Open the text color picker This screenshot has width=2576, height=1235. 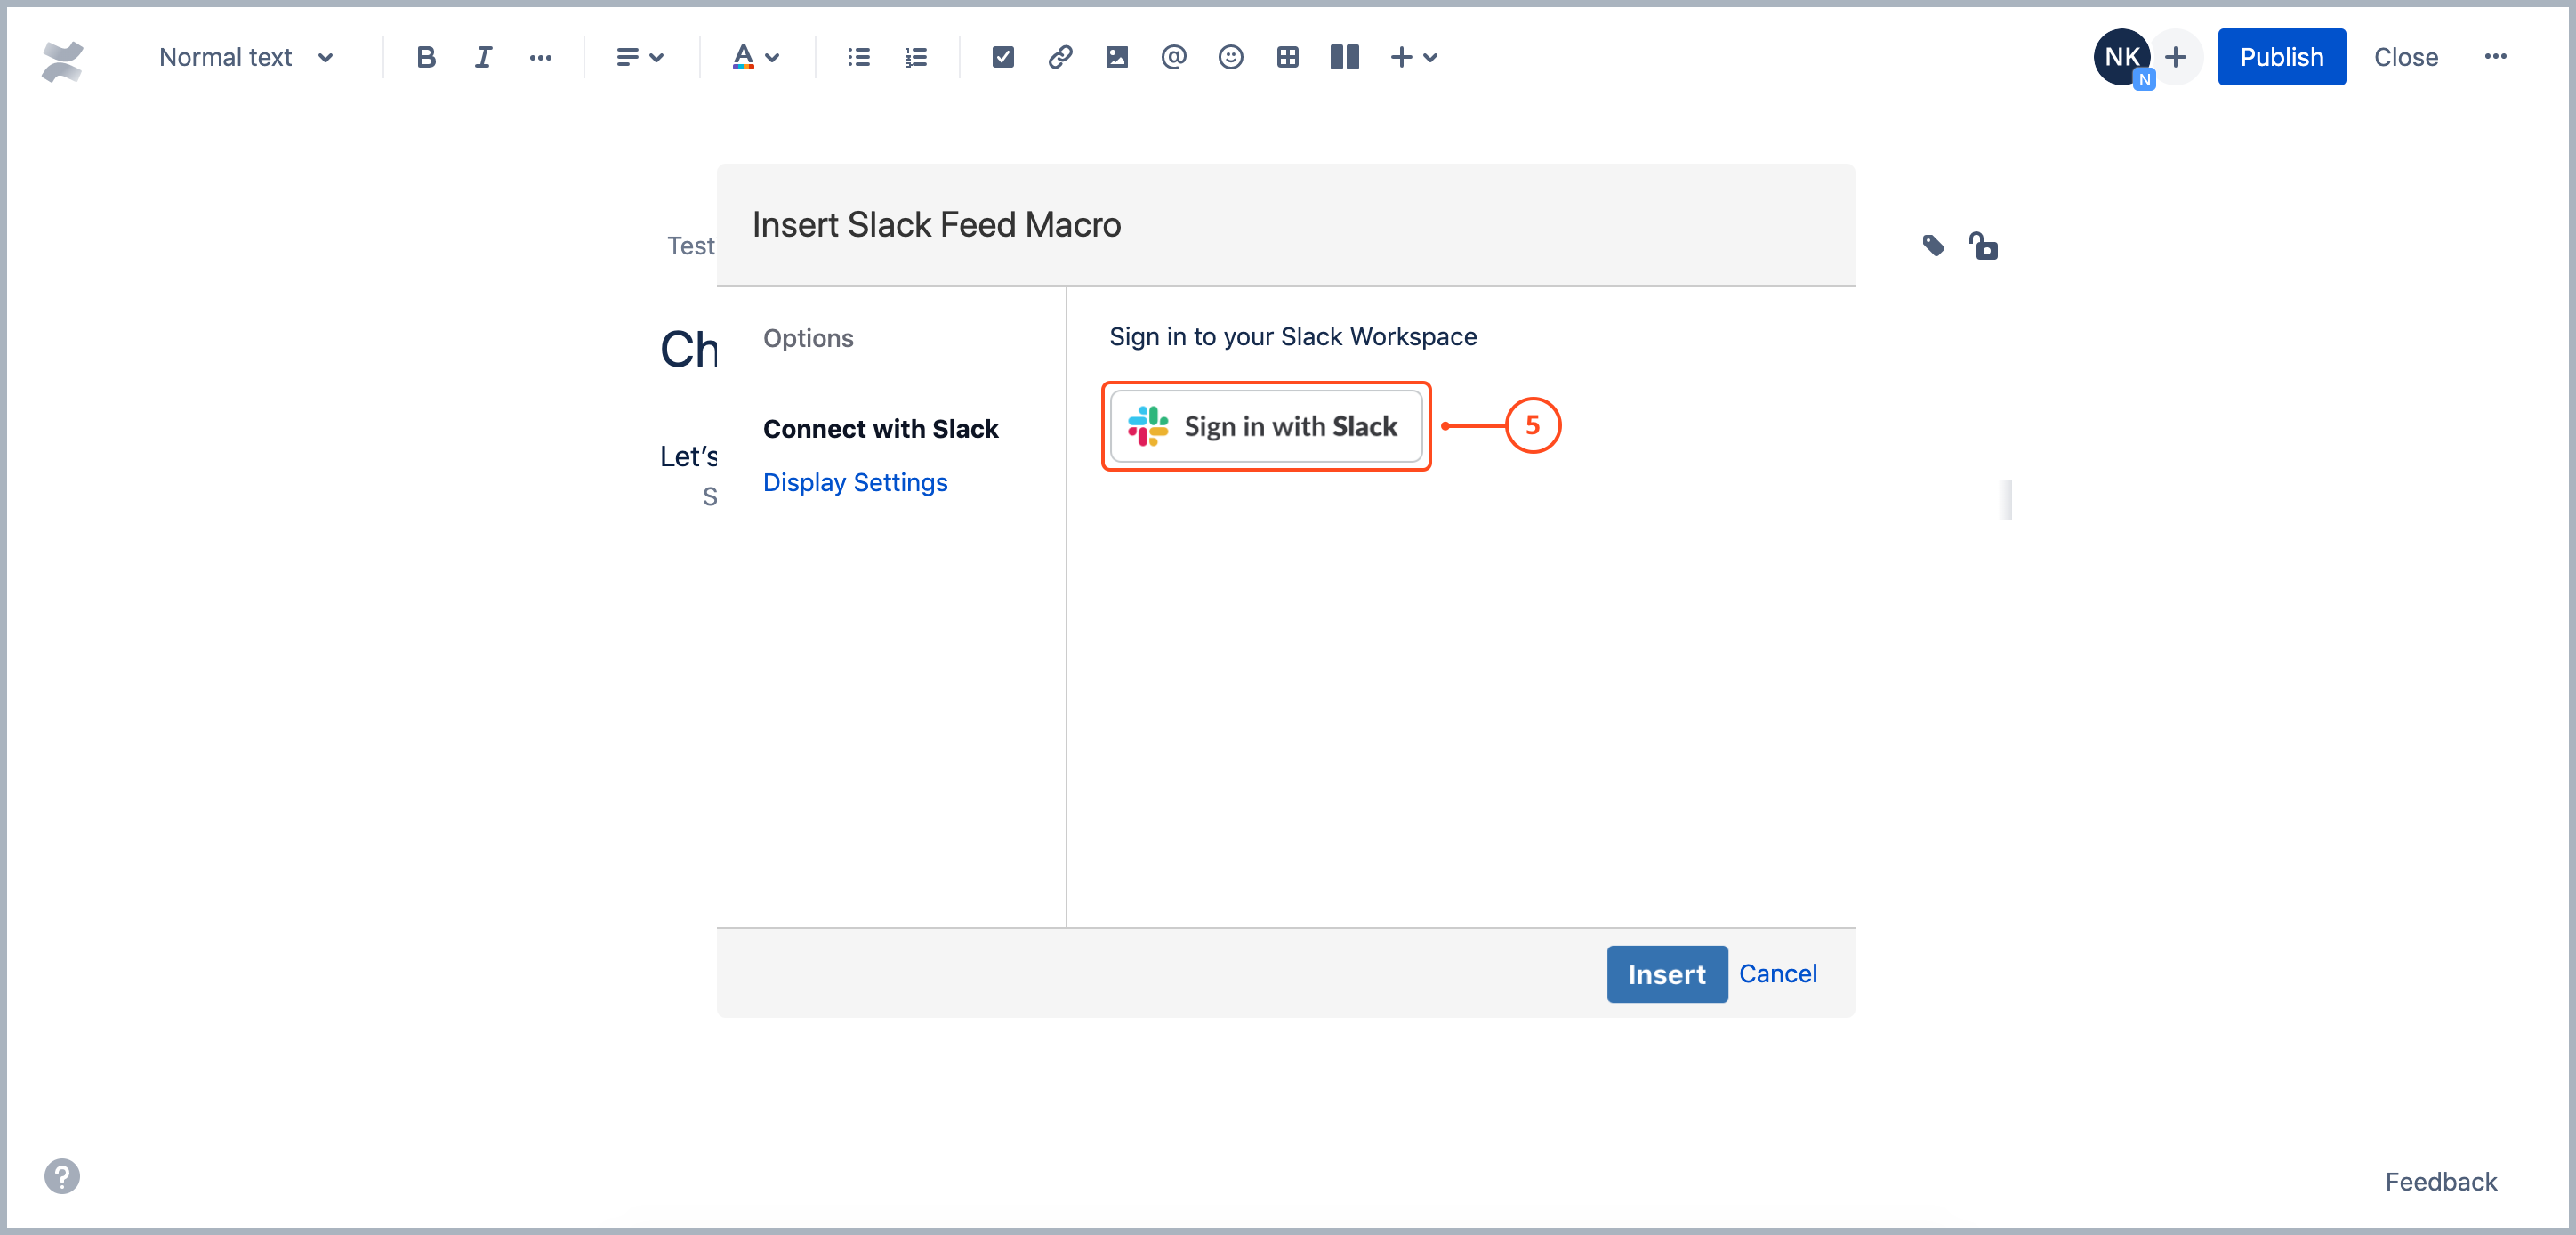[755, 57]
